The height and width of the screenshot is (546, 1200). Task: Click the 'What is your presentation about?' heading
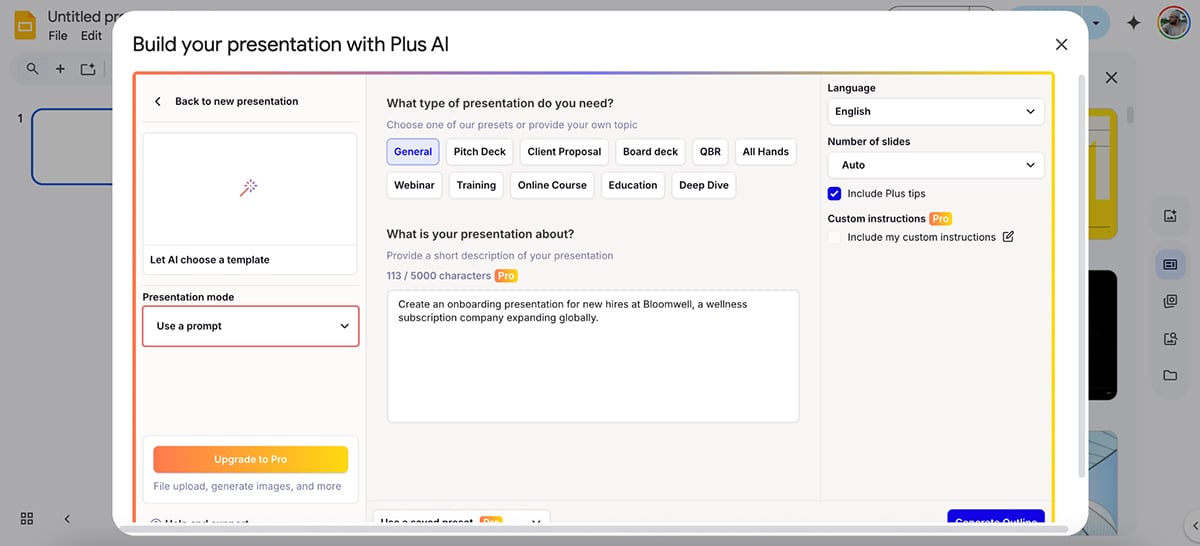coord(481,234)
